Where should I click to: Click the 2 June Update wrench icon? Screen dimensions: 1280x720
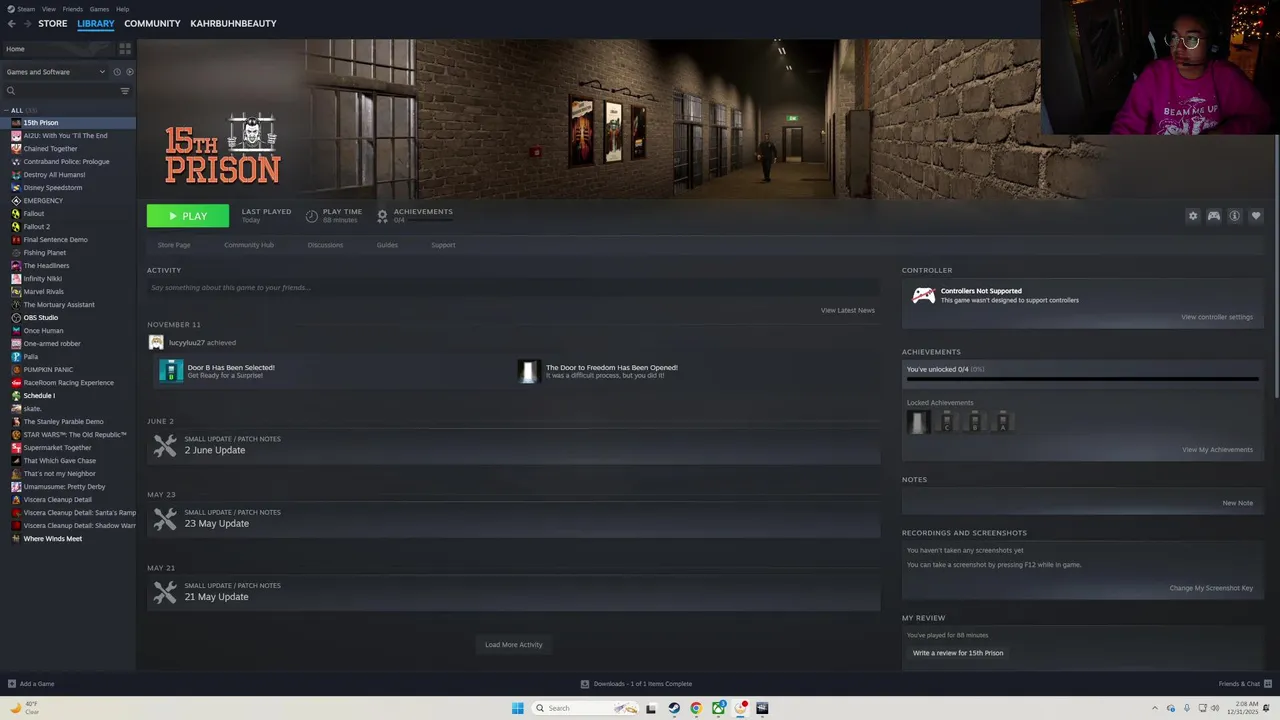coord(165,445)
